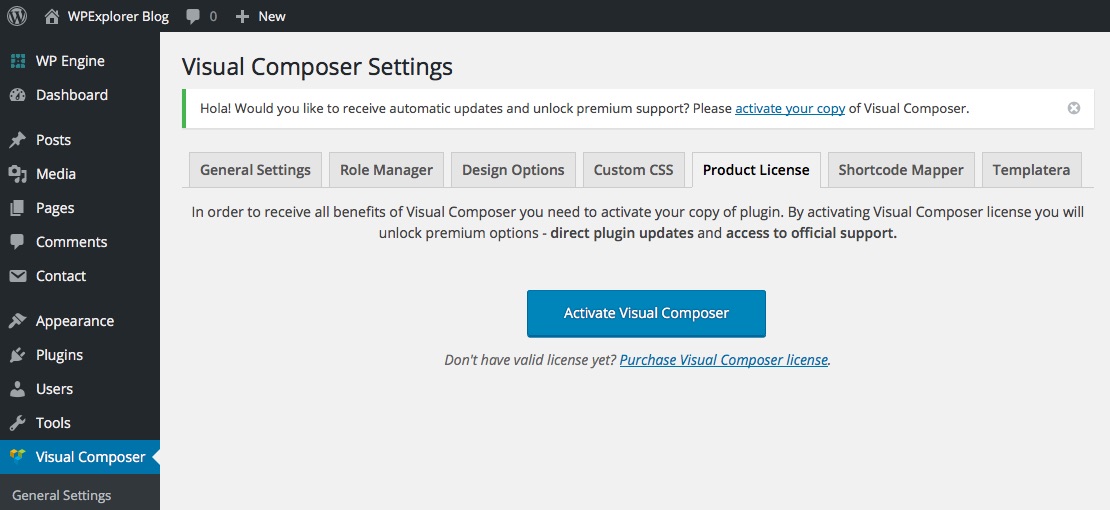Click the Media icon in sidebar
Viewport: 1110px width, 510px height.
[x=18, y=174]
